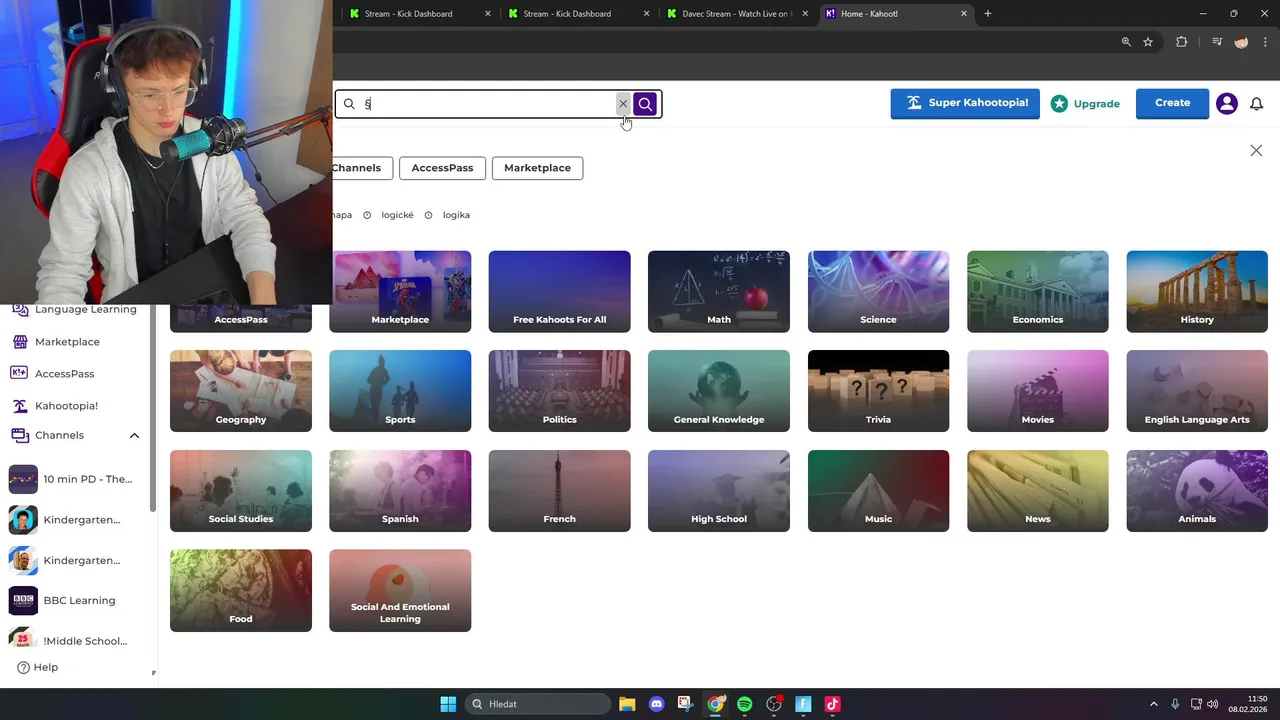Open Language Learning in the sidebar
The width and height of the screenshot is (1280, 720).
point(74,309)
